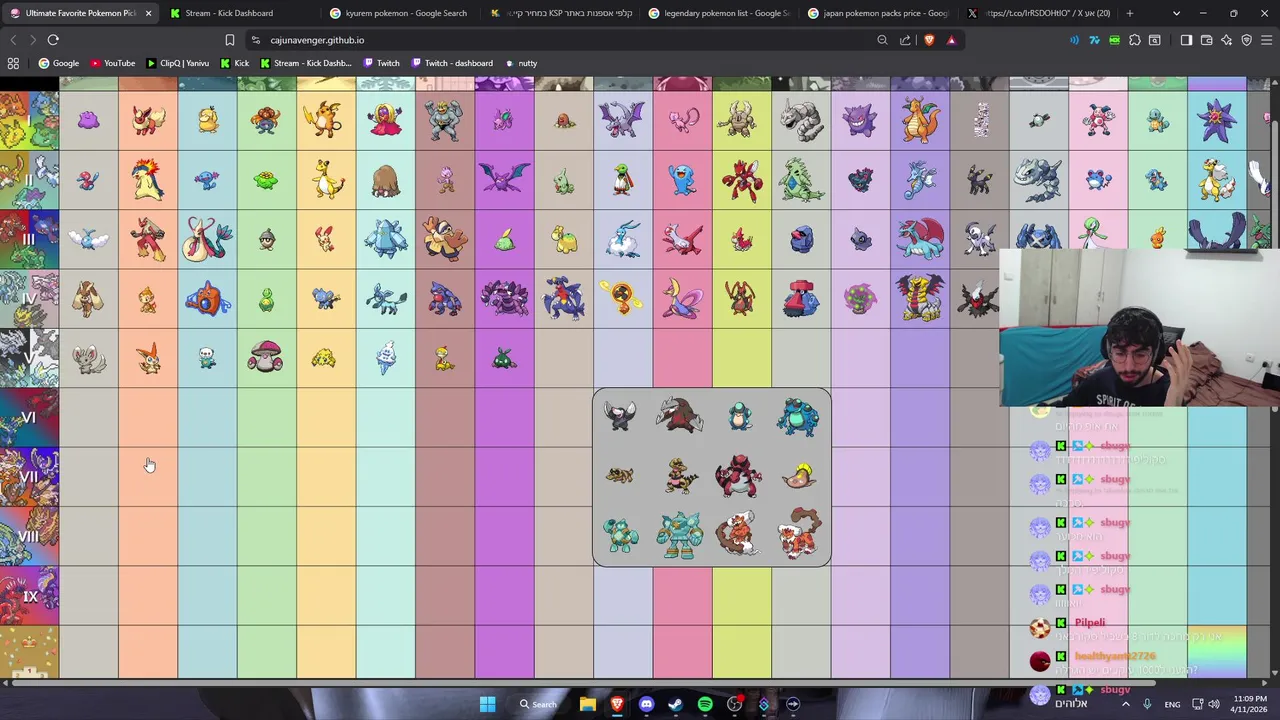Pick Stunfisk in the popup
This screenshot has width=1280, height=720.
coord(798,477)
